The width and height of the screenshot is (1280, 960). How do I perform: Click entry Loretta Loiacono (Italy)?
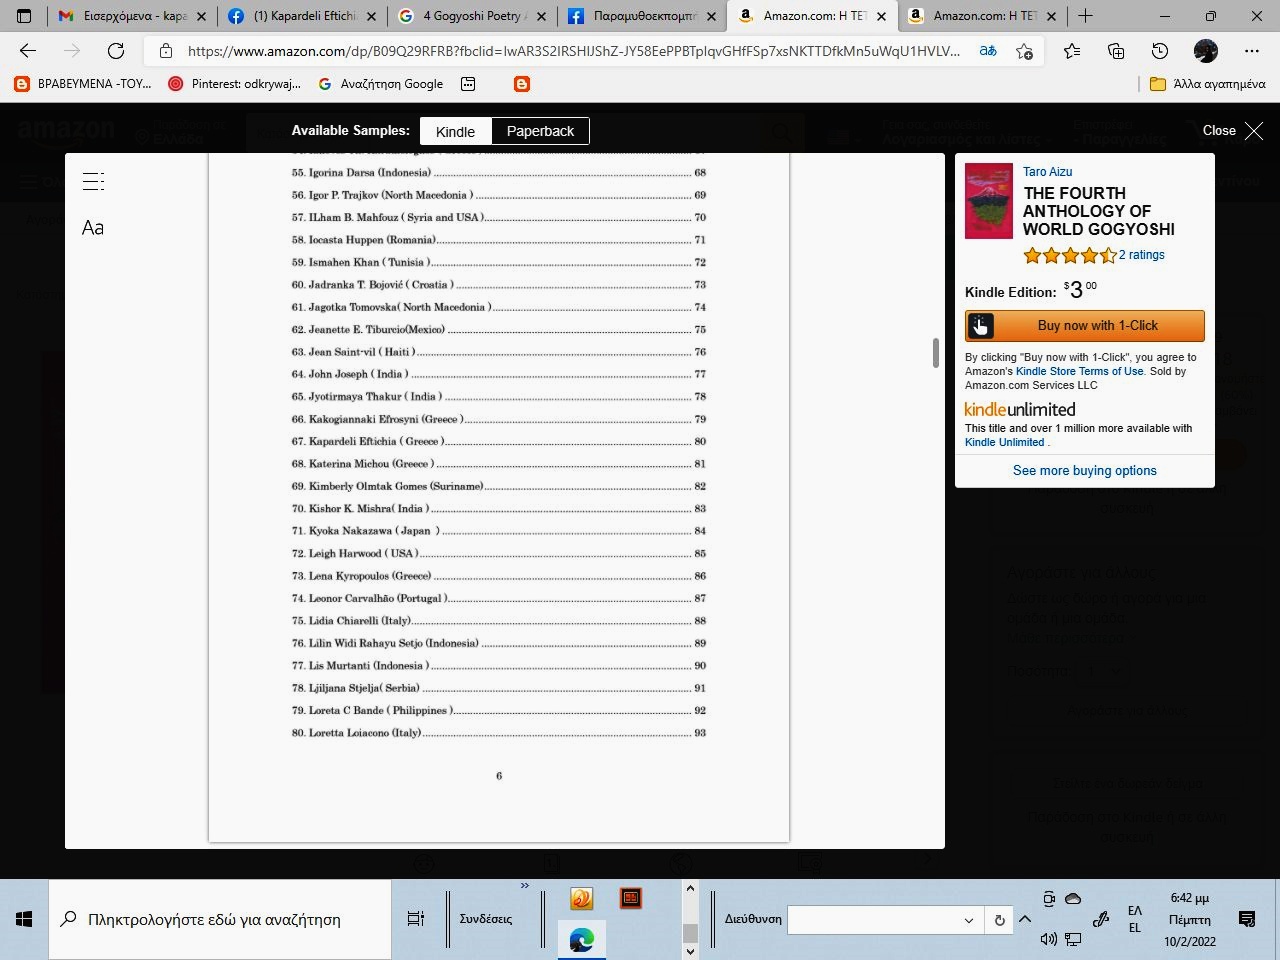[499, 733]
